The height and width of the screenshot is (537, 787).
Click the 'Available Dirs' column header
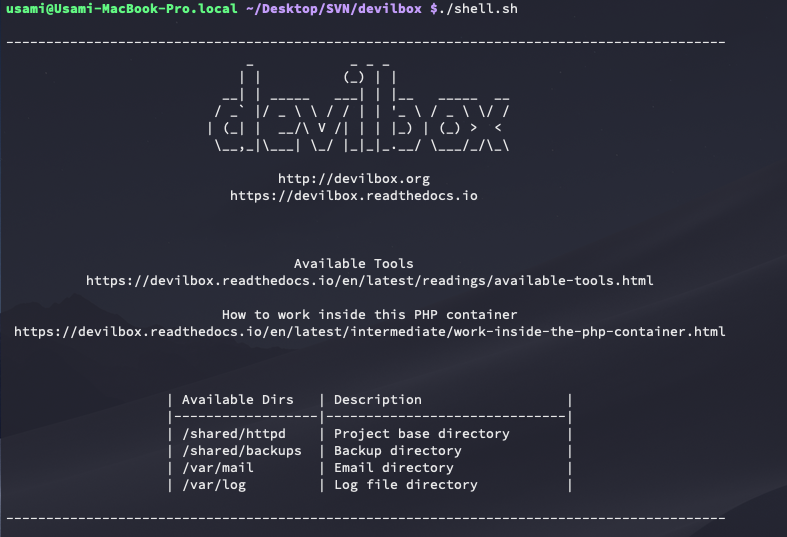point(237,399)
